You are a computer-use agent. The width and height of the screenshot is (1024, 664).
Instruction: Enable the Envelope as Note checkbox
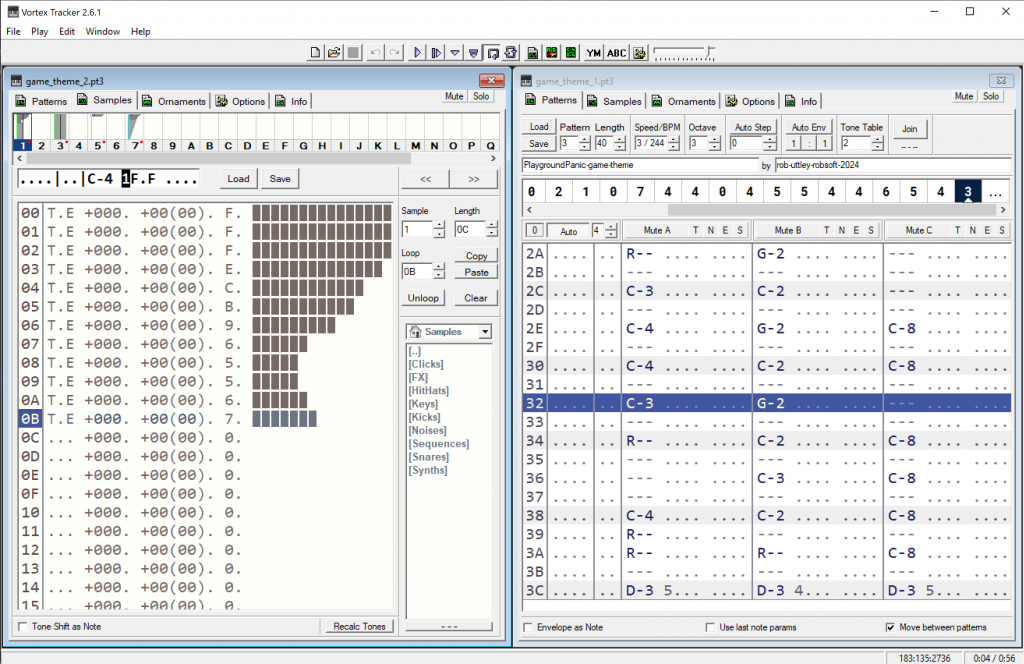tap(528, 627)
